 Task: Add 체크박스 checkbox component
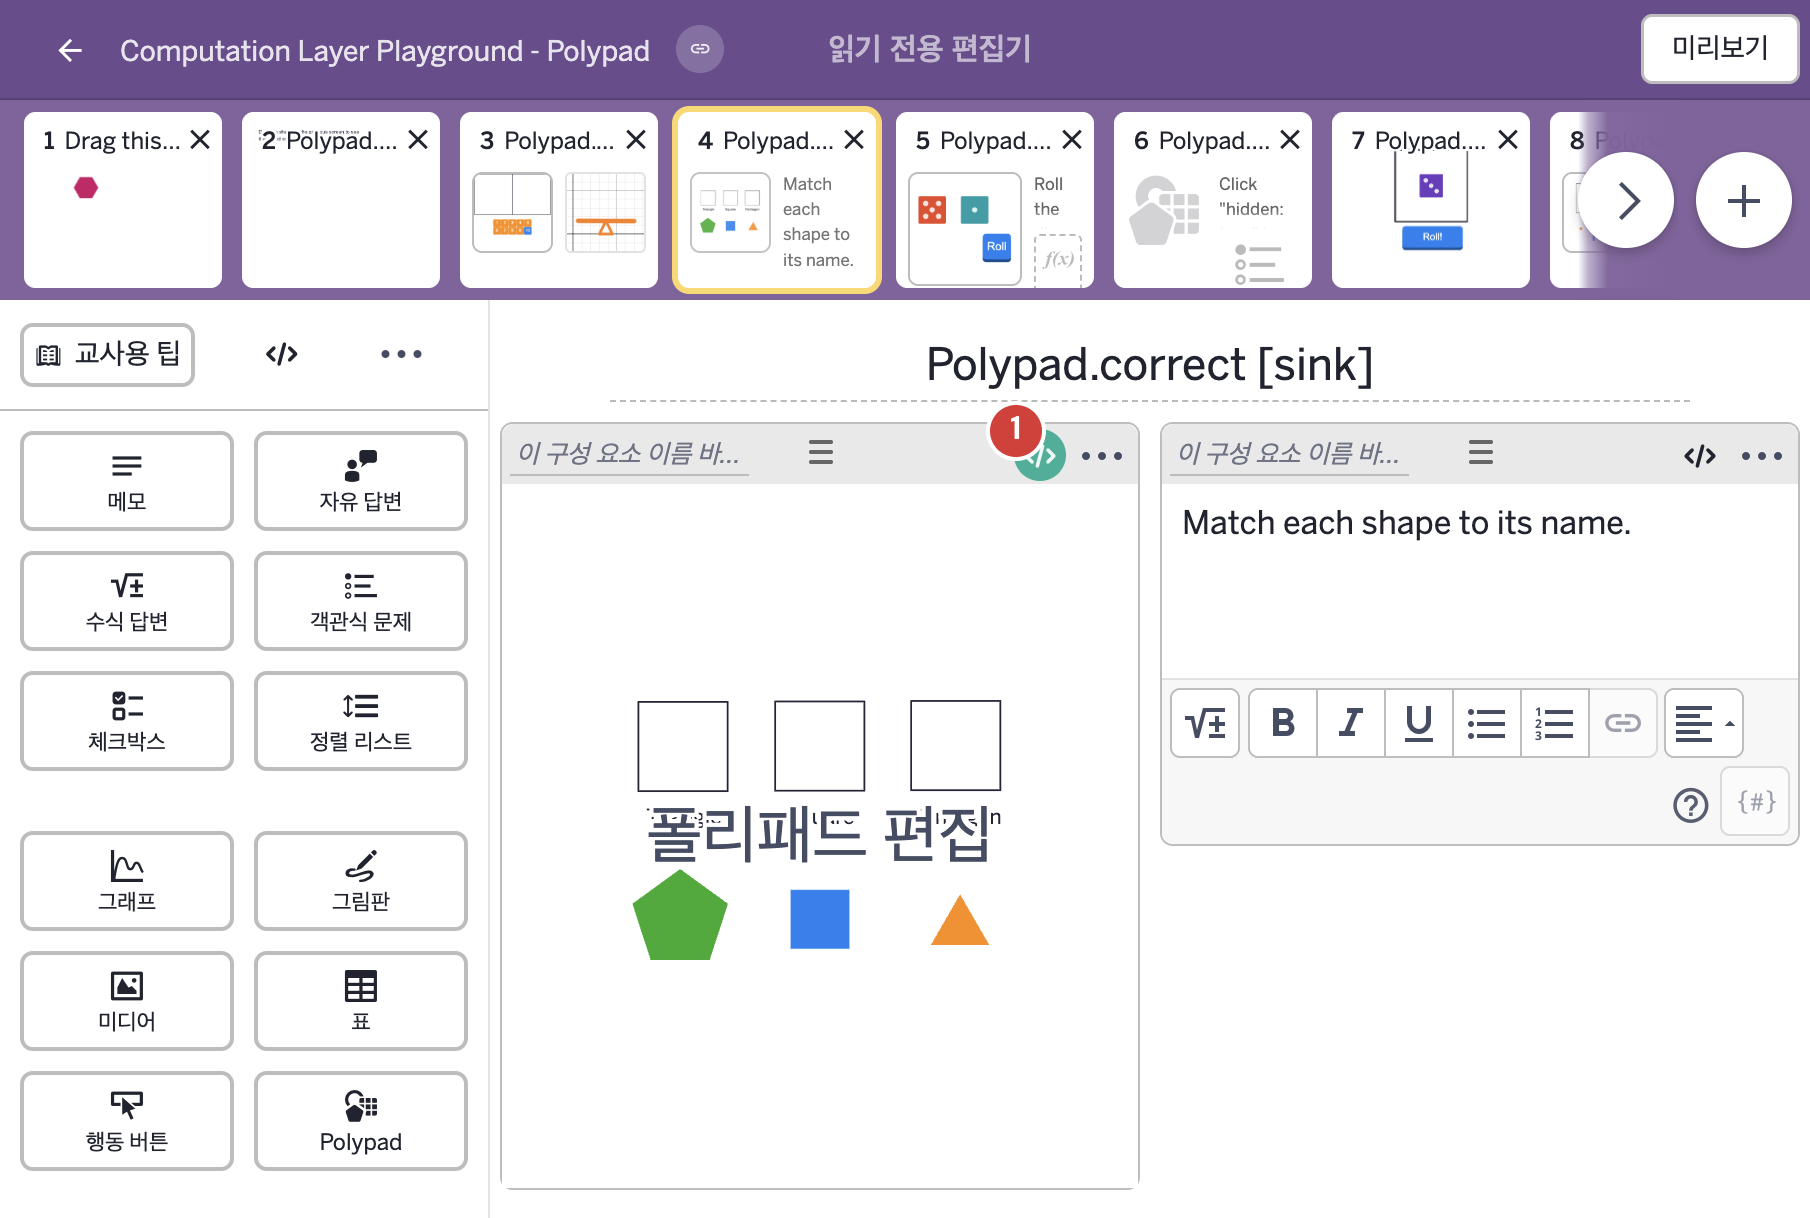point(127,721)
